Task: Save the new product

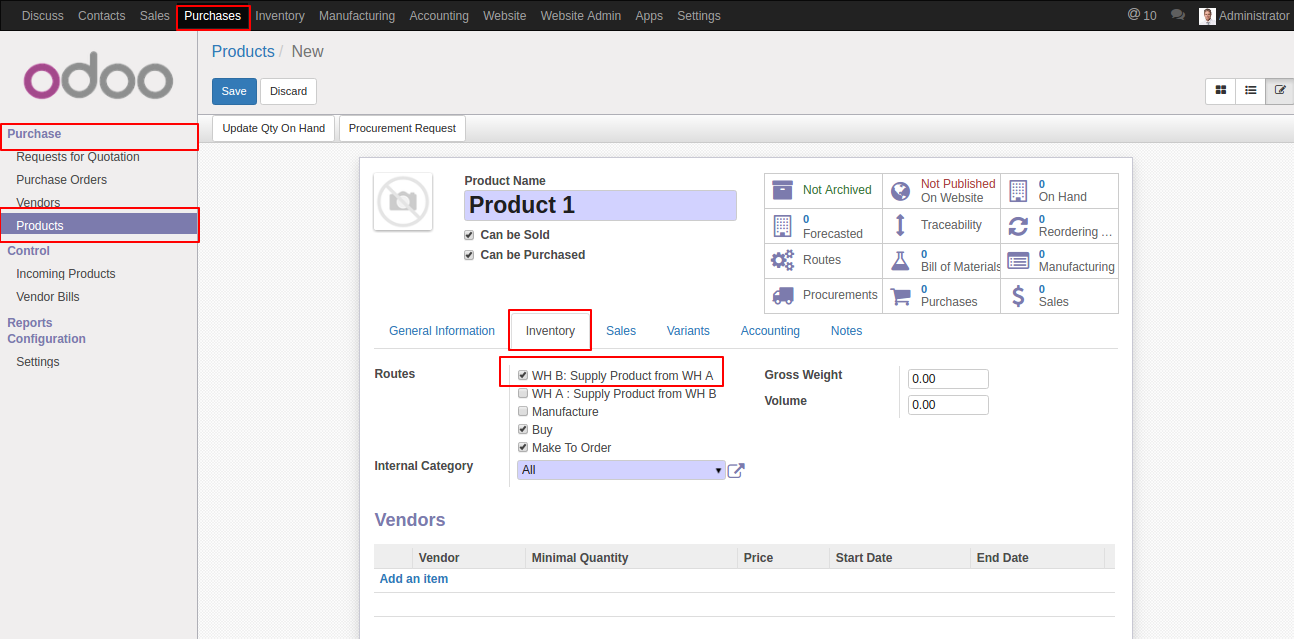Action: point(234,91)
